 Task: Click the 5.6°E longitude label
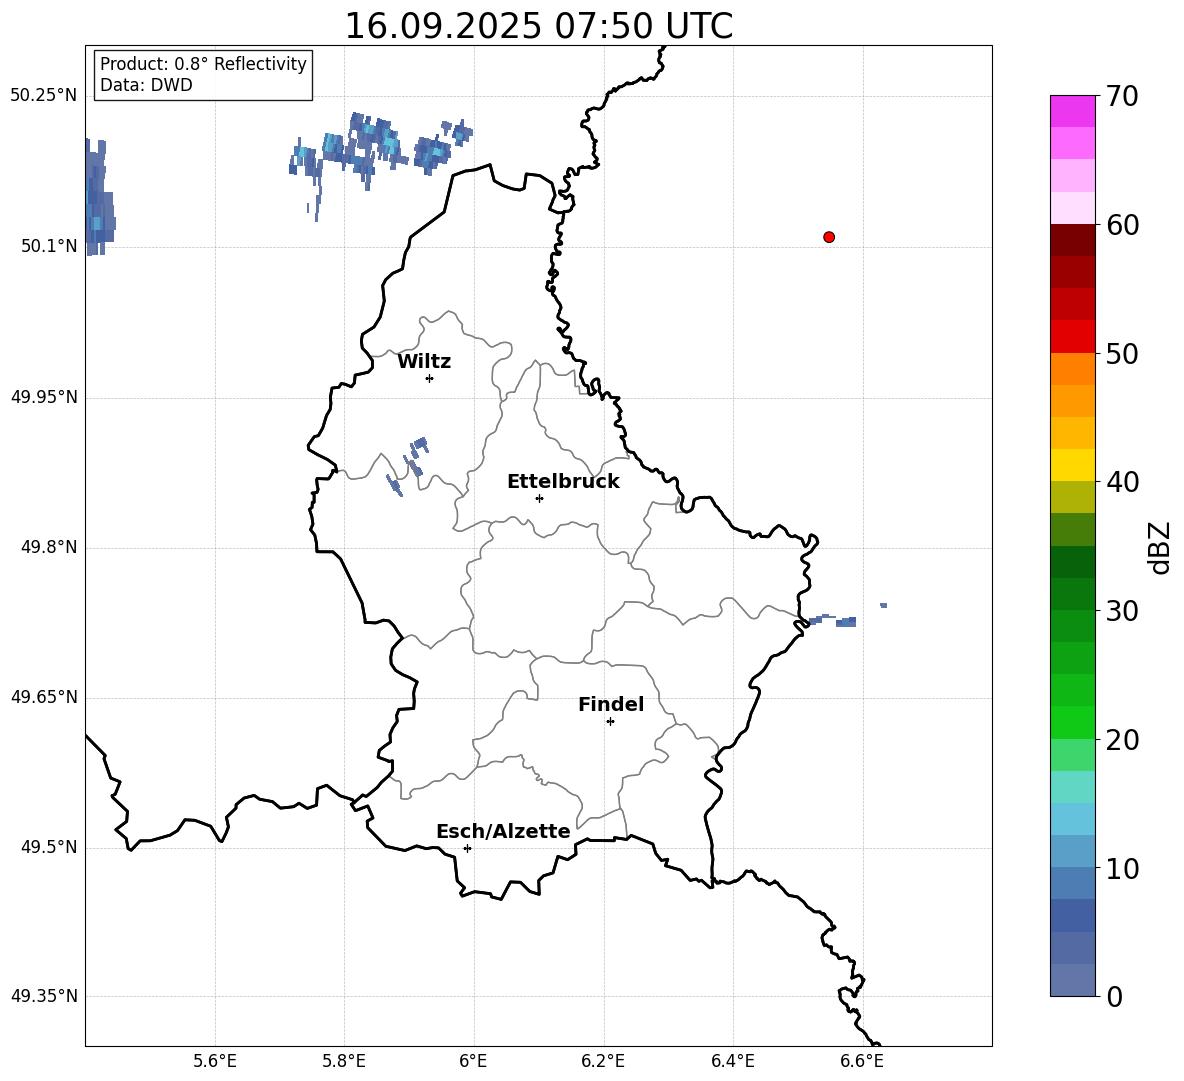click(x=215, y=1061)
